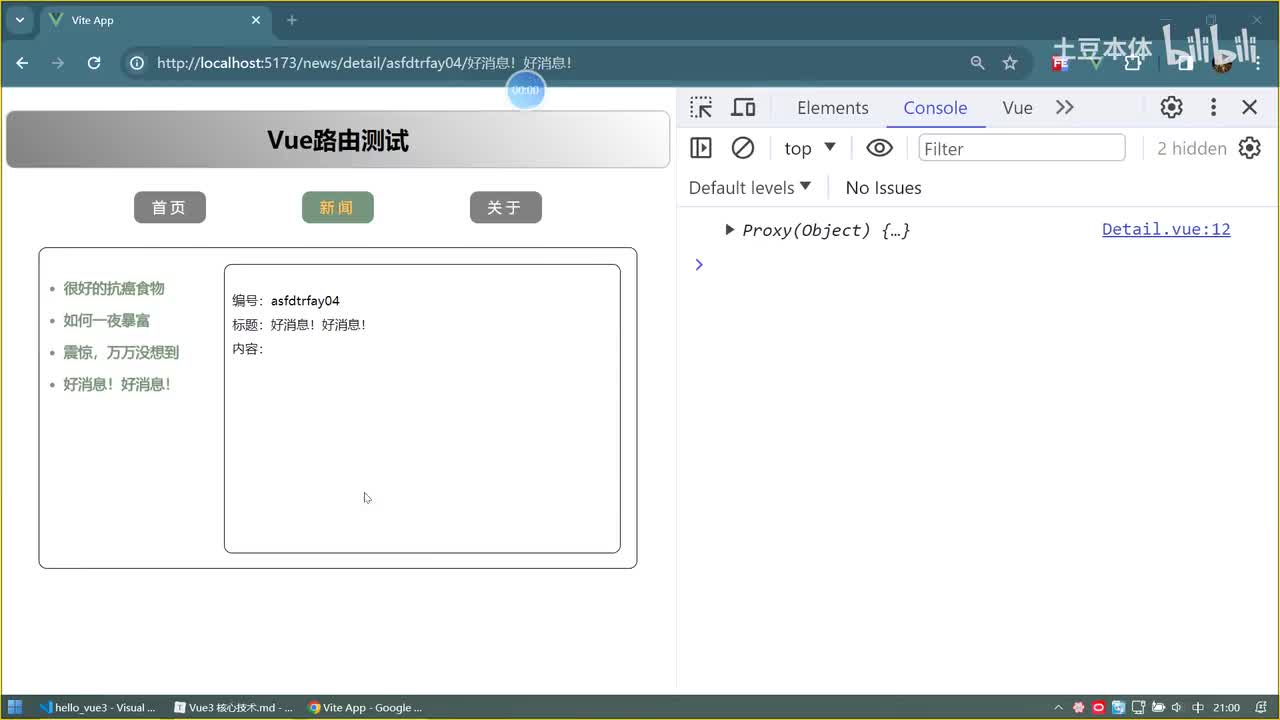The height and width of the screenshot is (720, 1280).
Task: Open the Detail.vue:12 source link
Action: coord(1166,230)
